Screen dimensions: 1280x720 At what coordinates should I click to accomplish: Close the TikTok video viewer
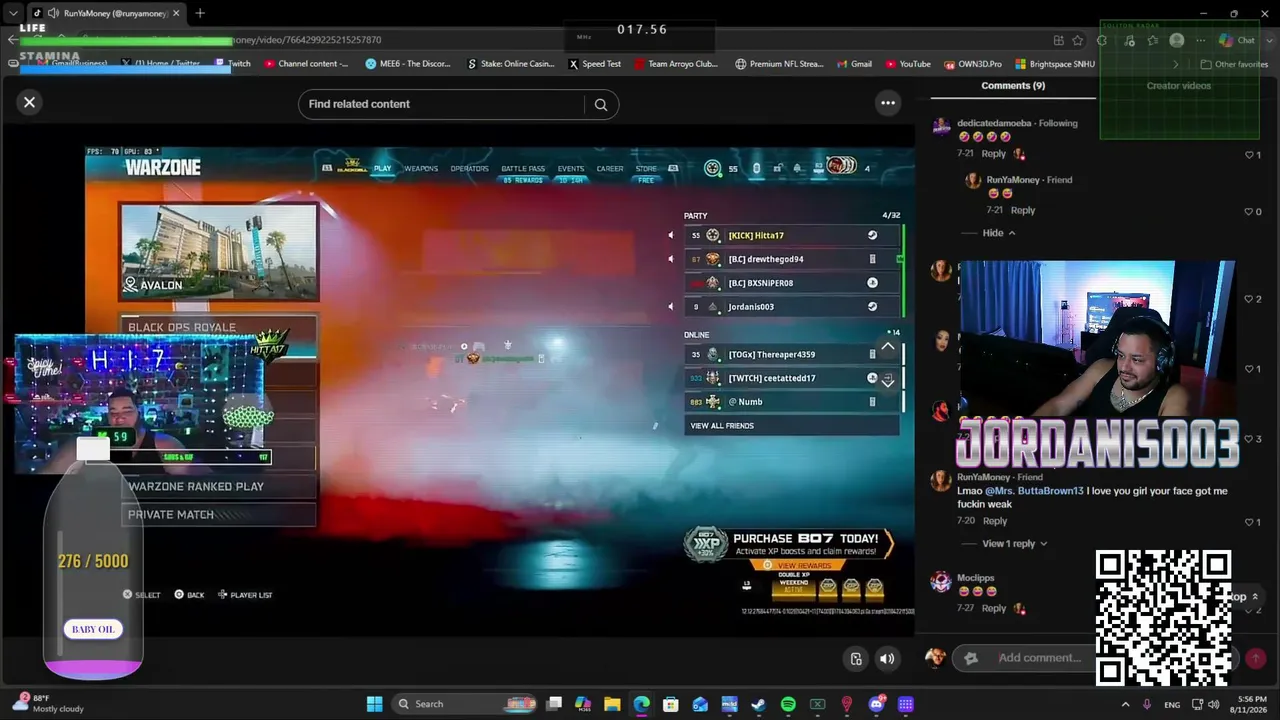pyautogui.click(x=29, y=102)
